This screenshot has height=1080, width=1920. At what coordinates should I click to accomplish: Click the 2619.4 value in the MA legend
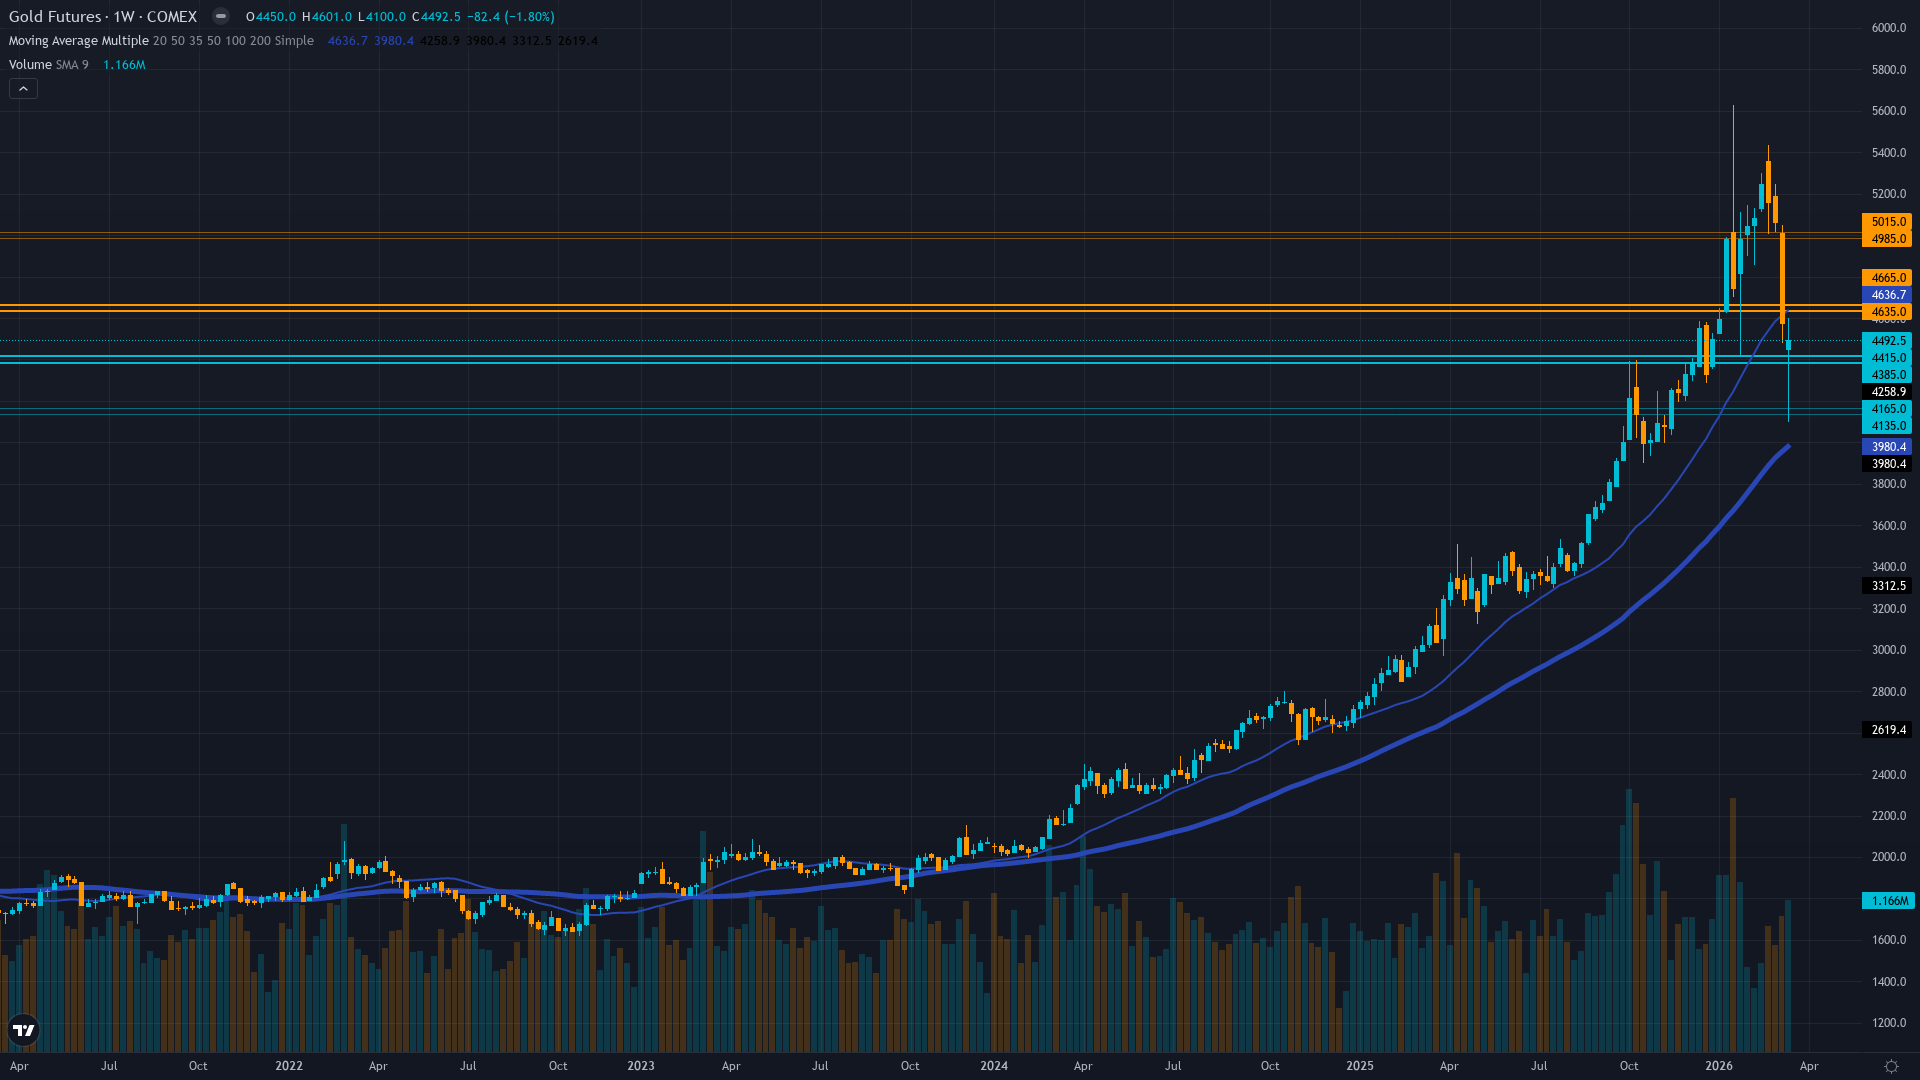point(578,41)
